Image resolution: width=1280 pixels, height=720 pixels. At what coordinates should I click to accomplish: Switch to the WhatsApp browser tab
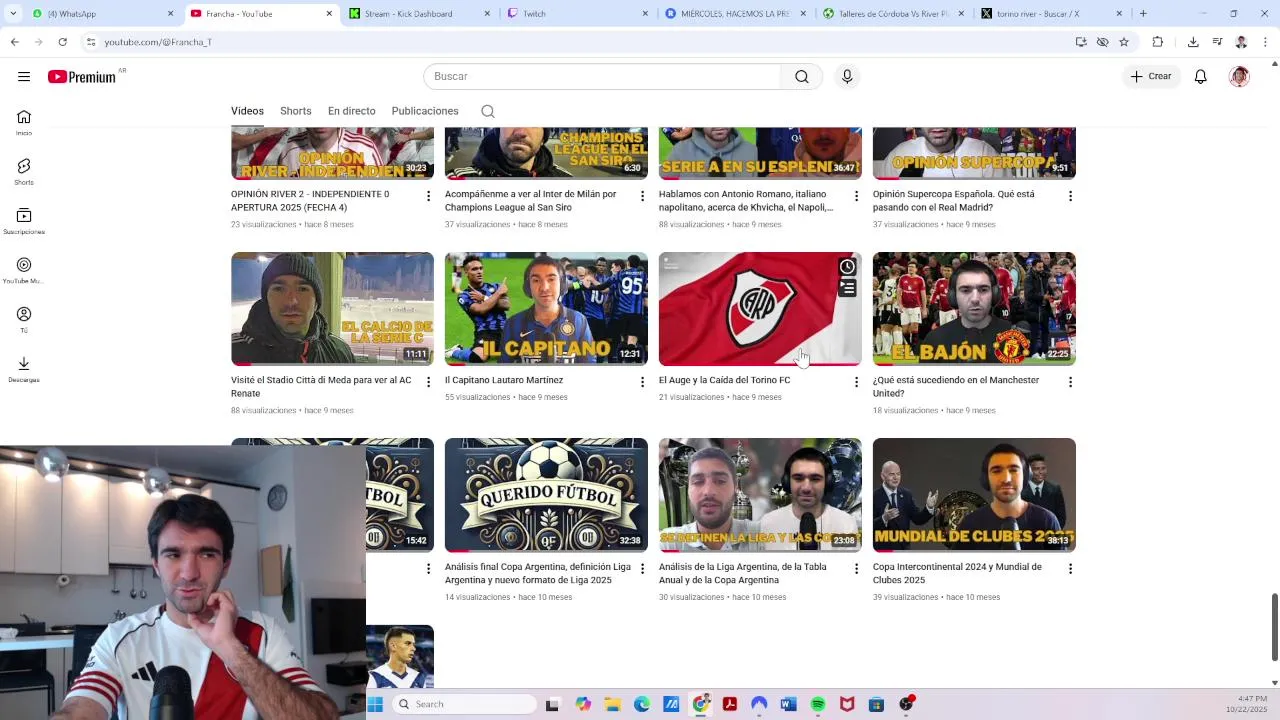tap(100, 14)
